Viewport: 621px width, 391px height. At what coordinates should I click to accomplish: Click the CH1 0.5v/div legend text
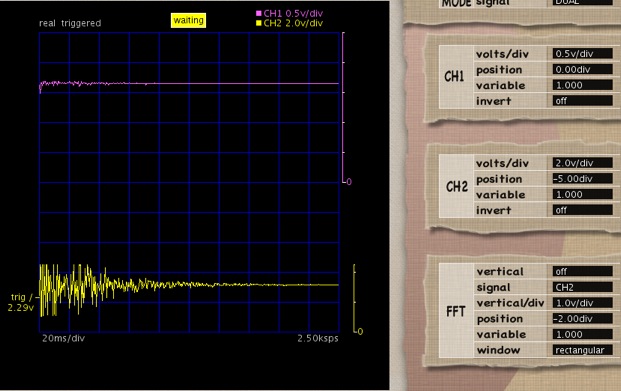click(293, 13)
